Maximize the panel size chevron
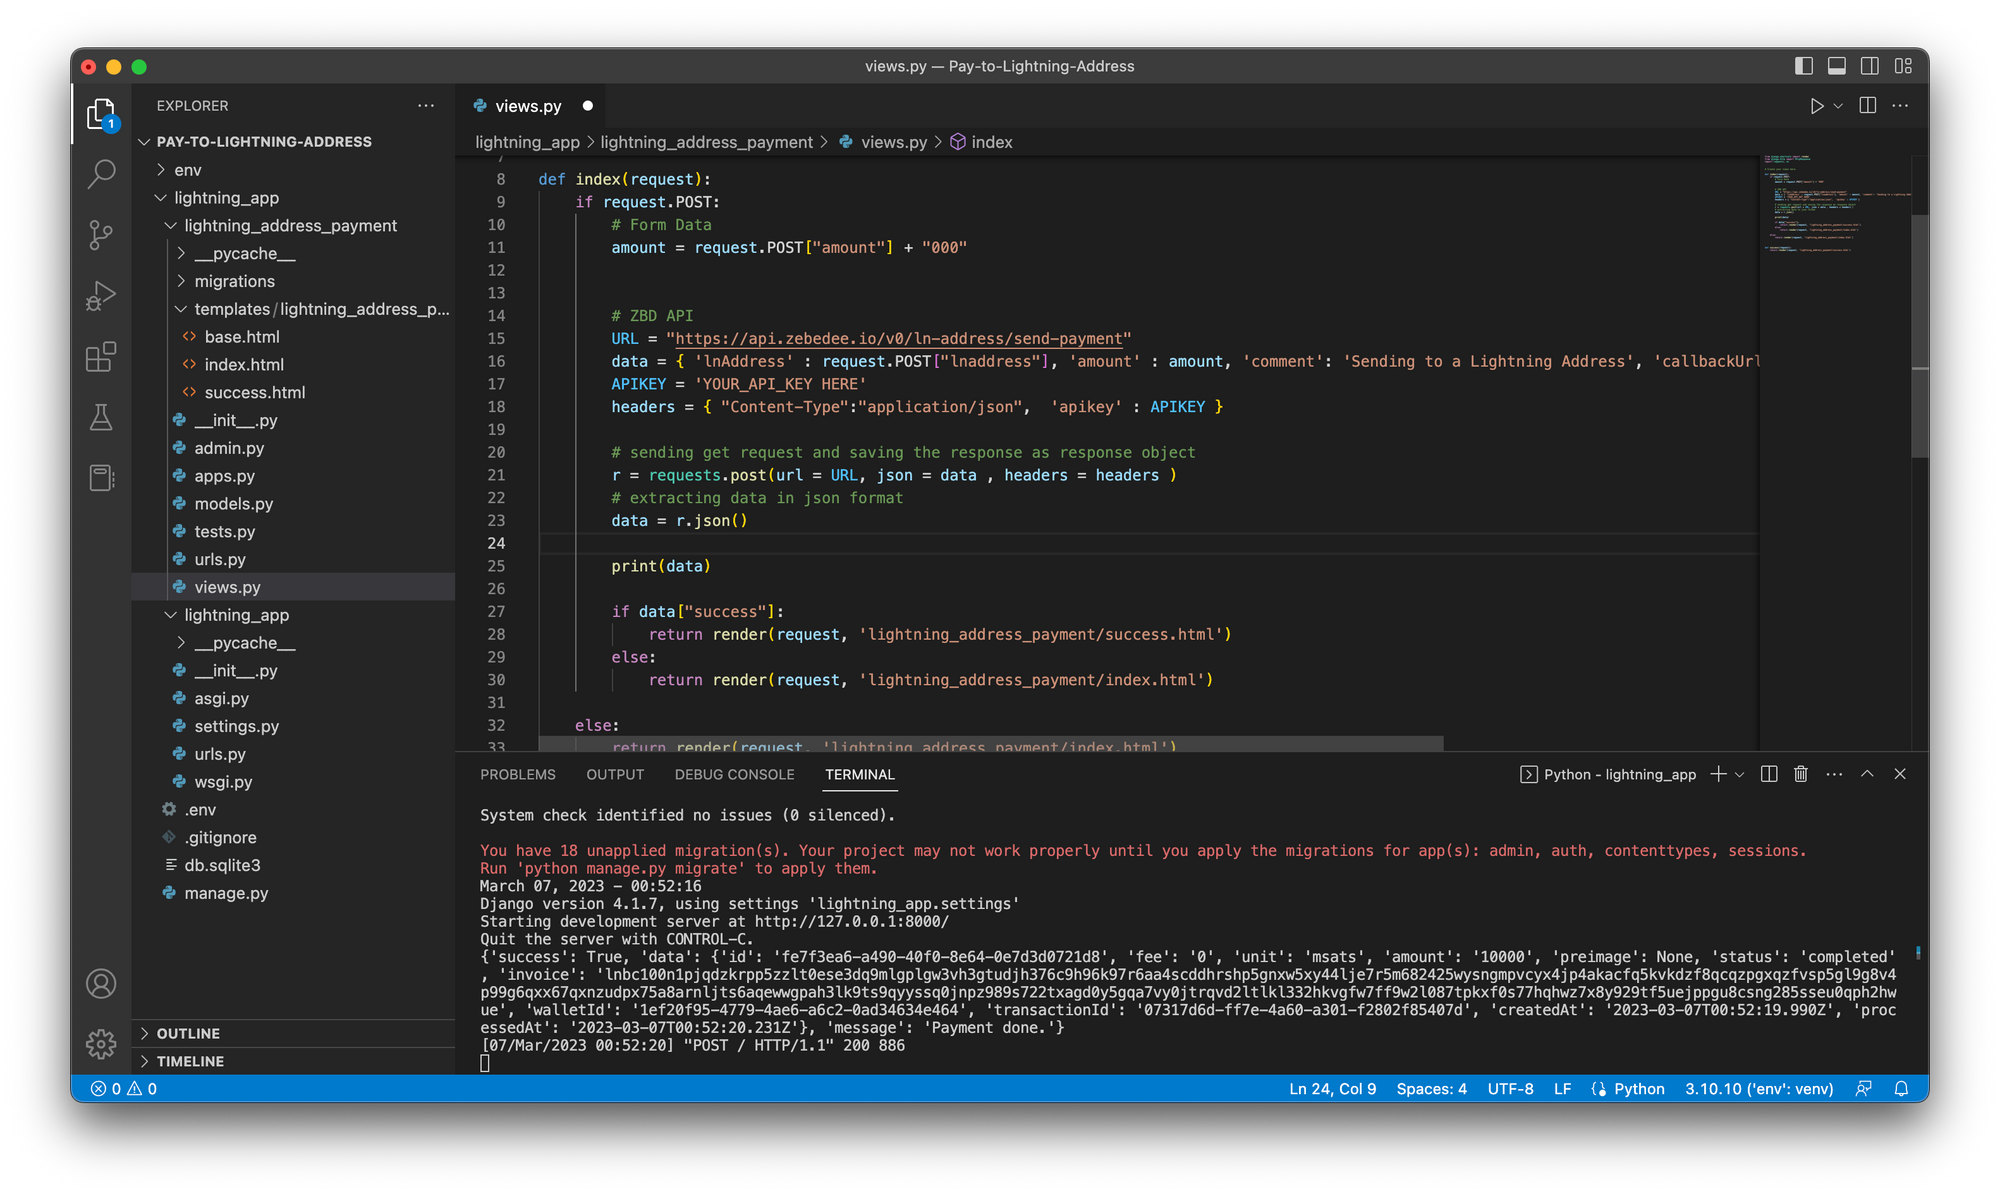Screen dimensions: 2000x1196 tap(1867, 774)
